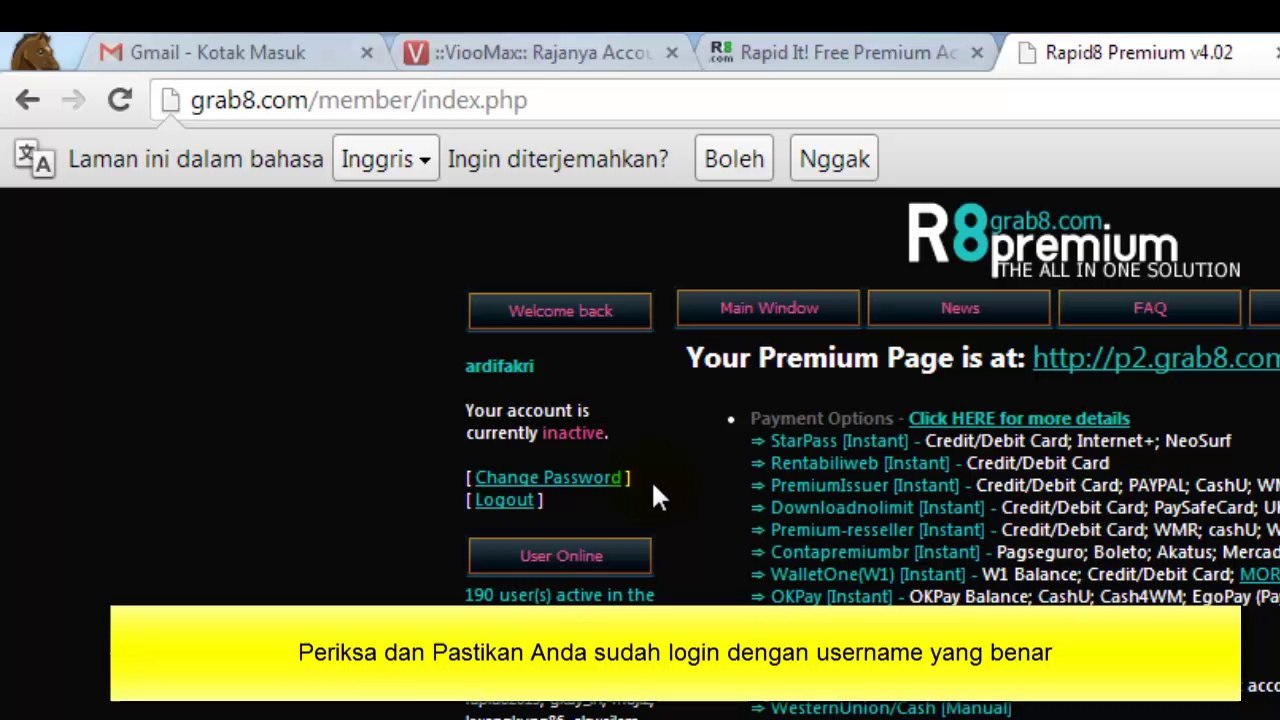
Task: Decline translation with the Nggak button
Action: [x=834, y=159]
